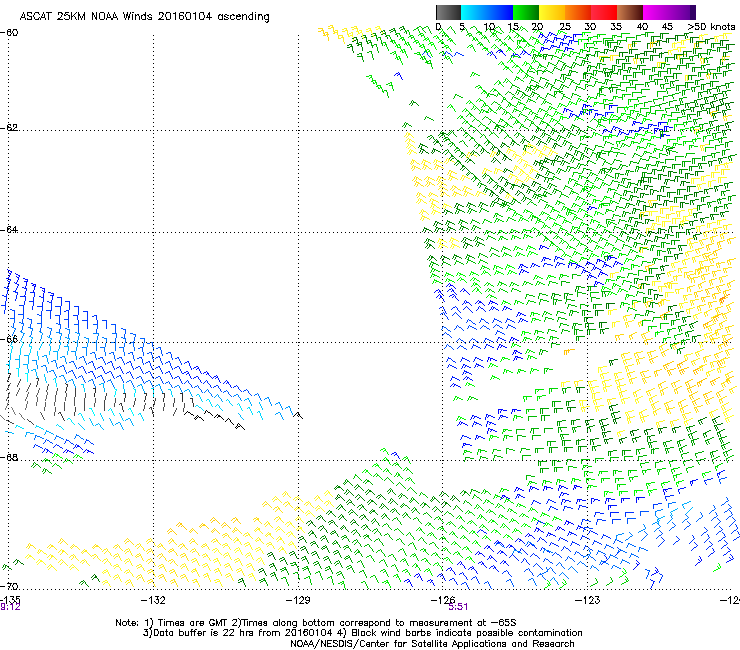Select the '-126' longitude axis label

(443, 600)
